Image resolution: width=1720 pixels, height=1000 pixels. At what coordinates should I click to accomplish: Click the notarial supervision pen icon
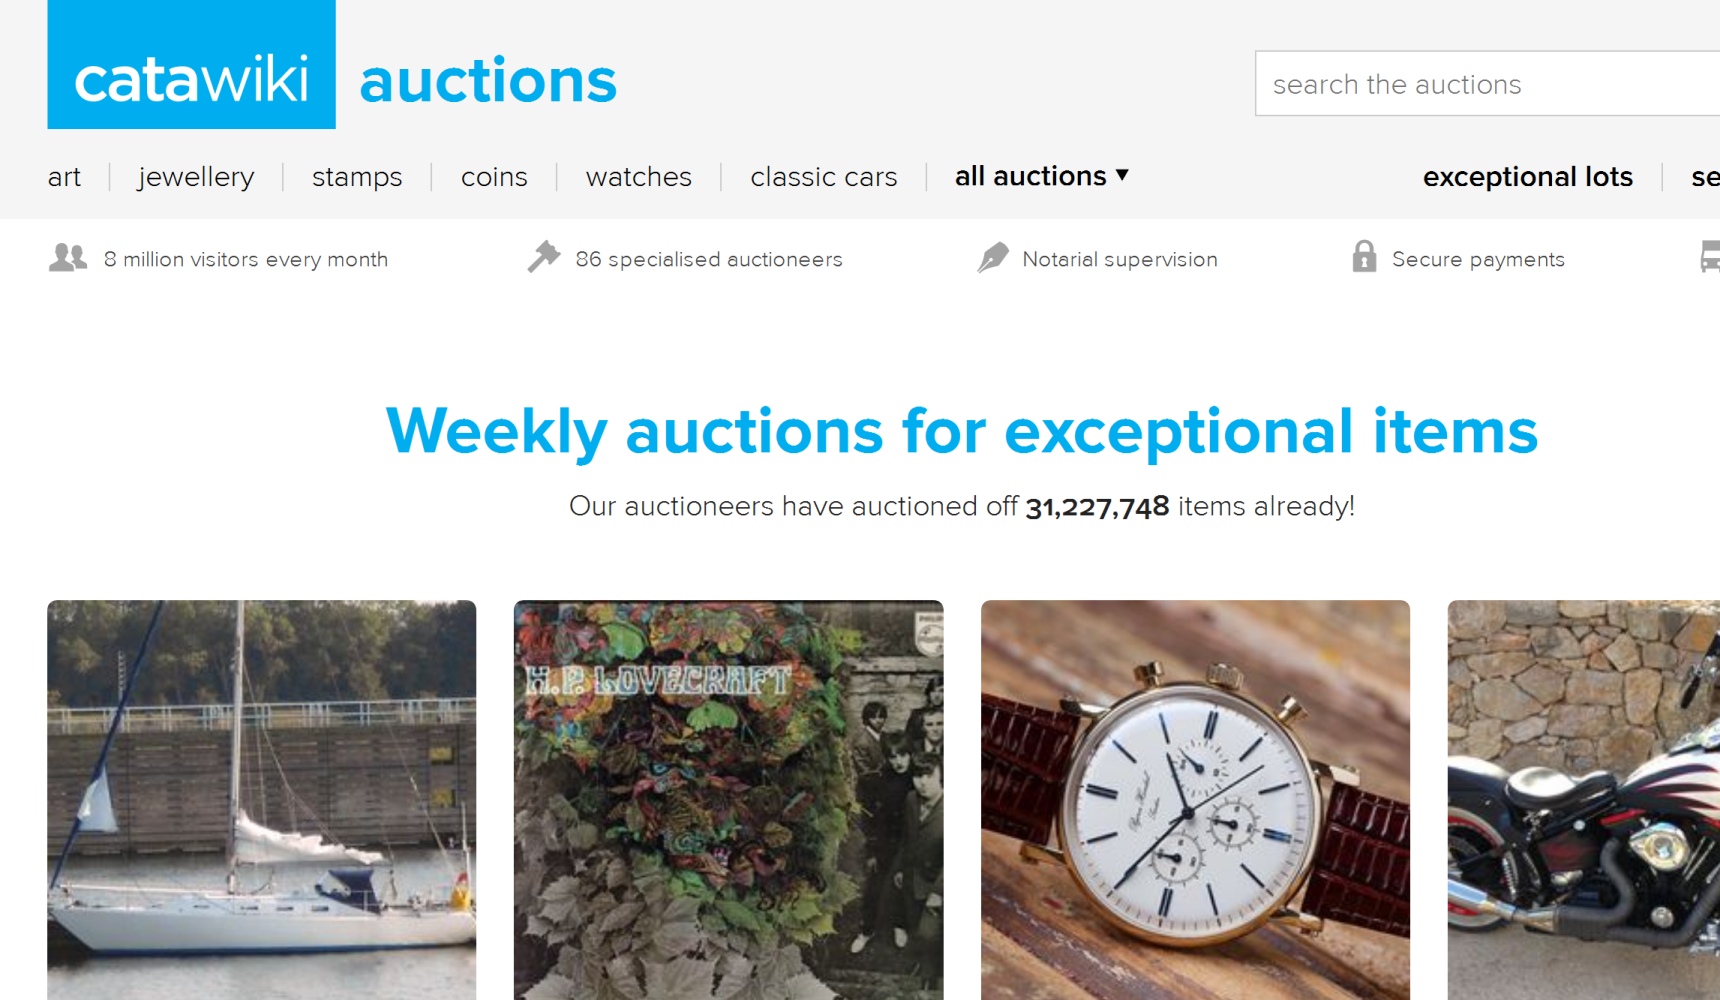coord(993,257)
